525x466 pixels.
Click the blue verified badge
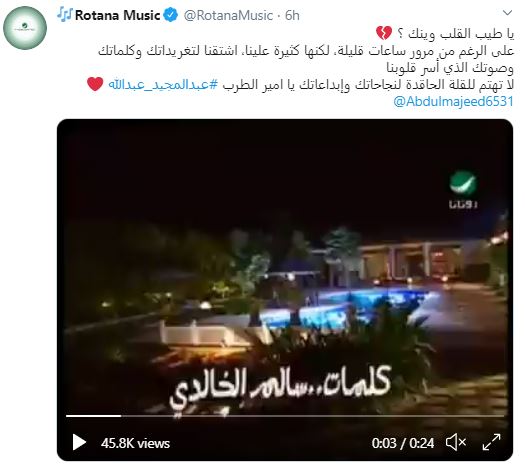pos(171,15)
